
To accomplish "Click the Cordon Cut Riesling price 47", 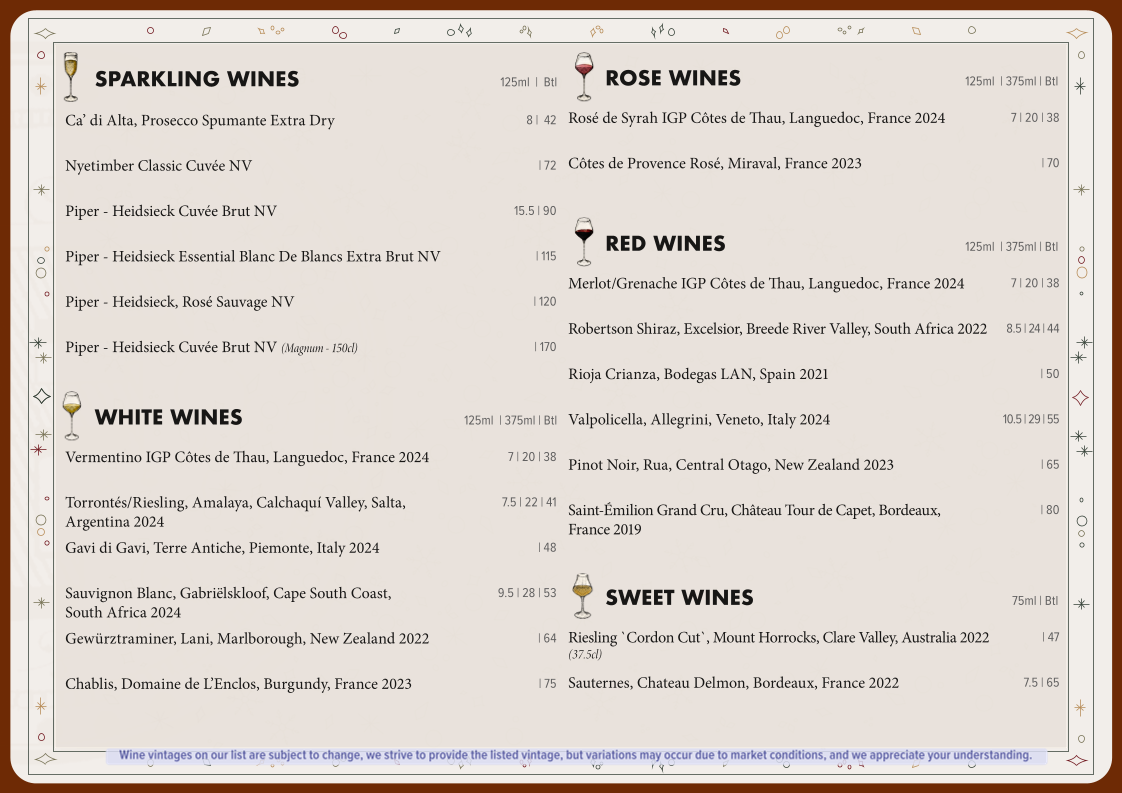I will click(1050, 637).
